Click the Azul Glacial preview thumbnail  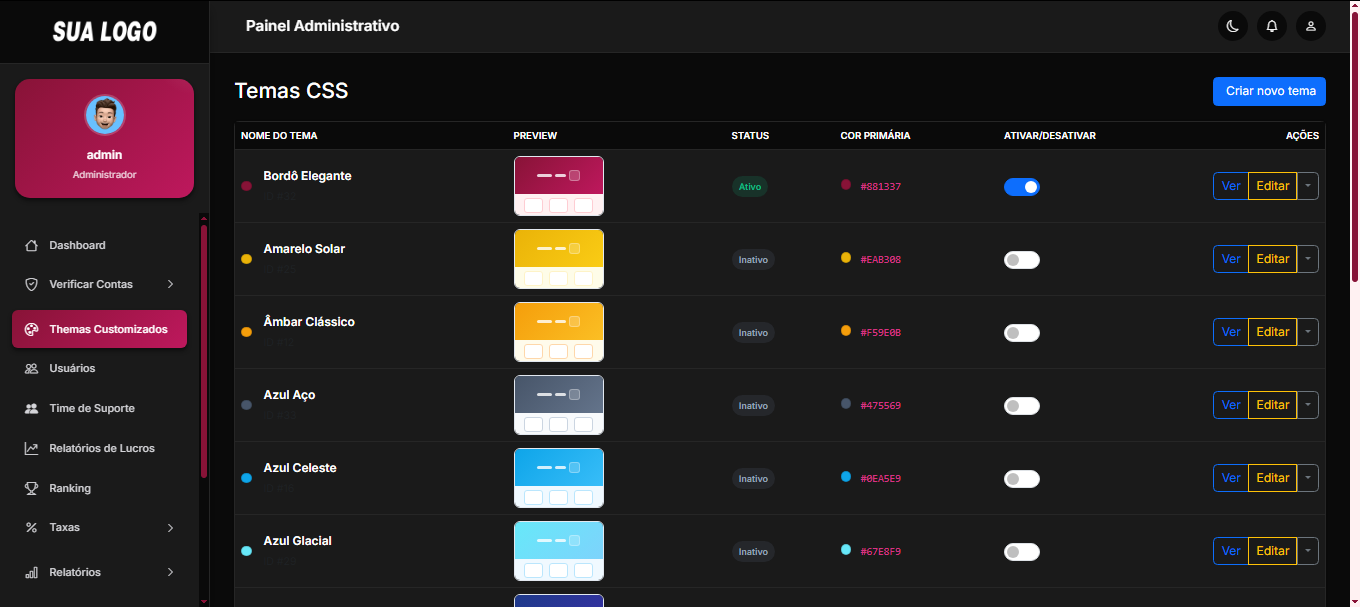[558, 551]
